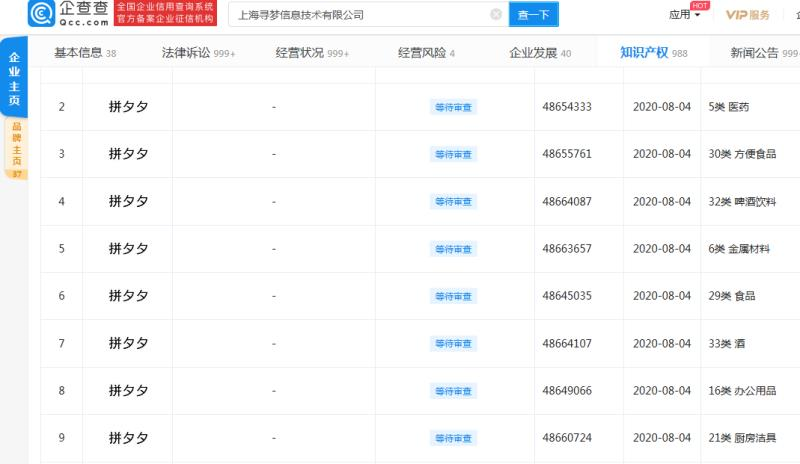Select the 品牌主页 side tab
The image size is (800, 464).
[16, 149]
